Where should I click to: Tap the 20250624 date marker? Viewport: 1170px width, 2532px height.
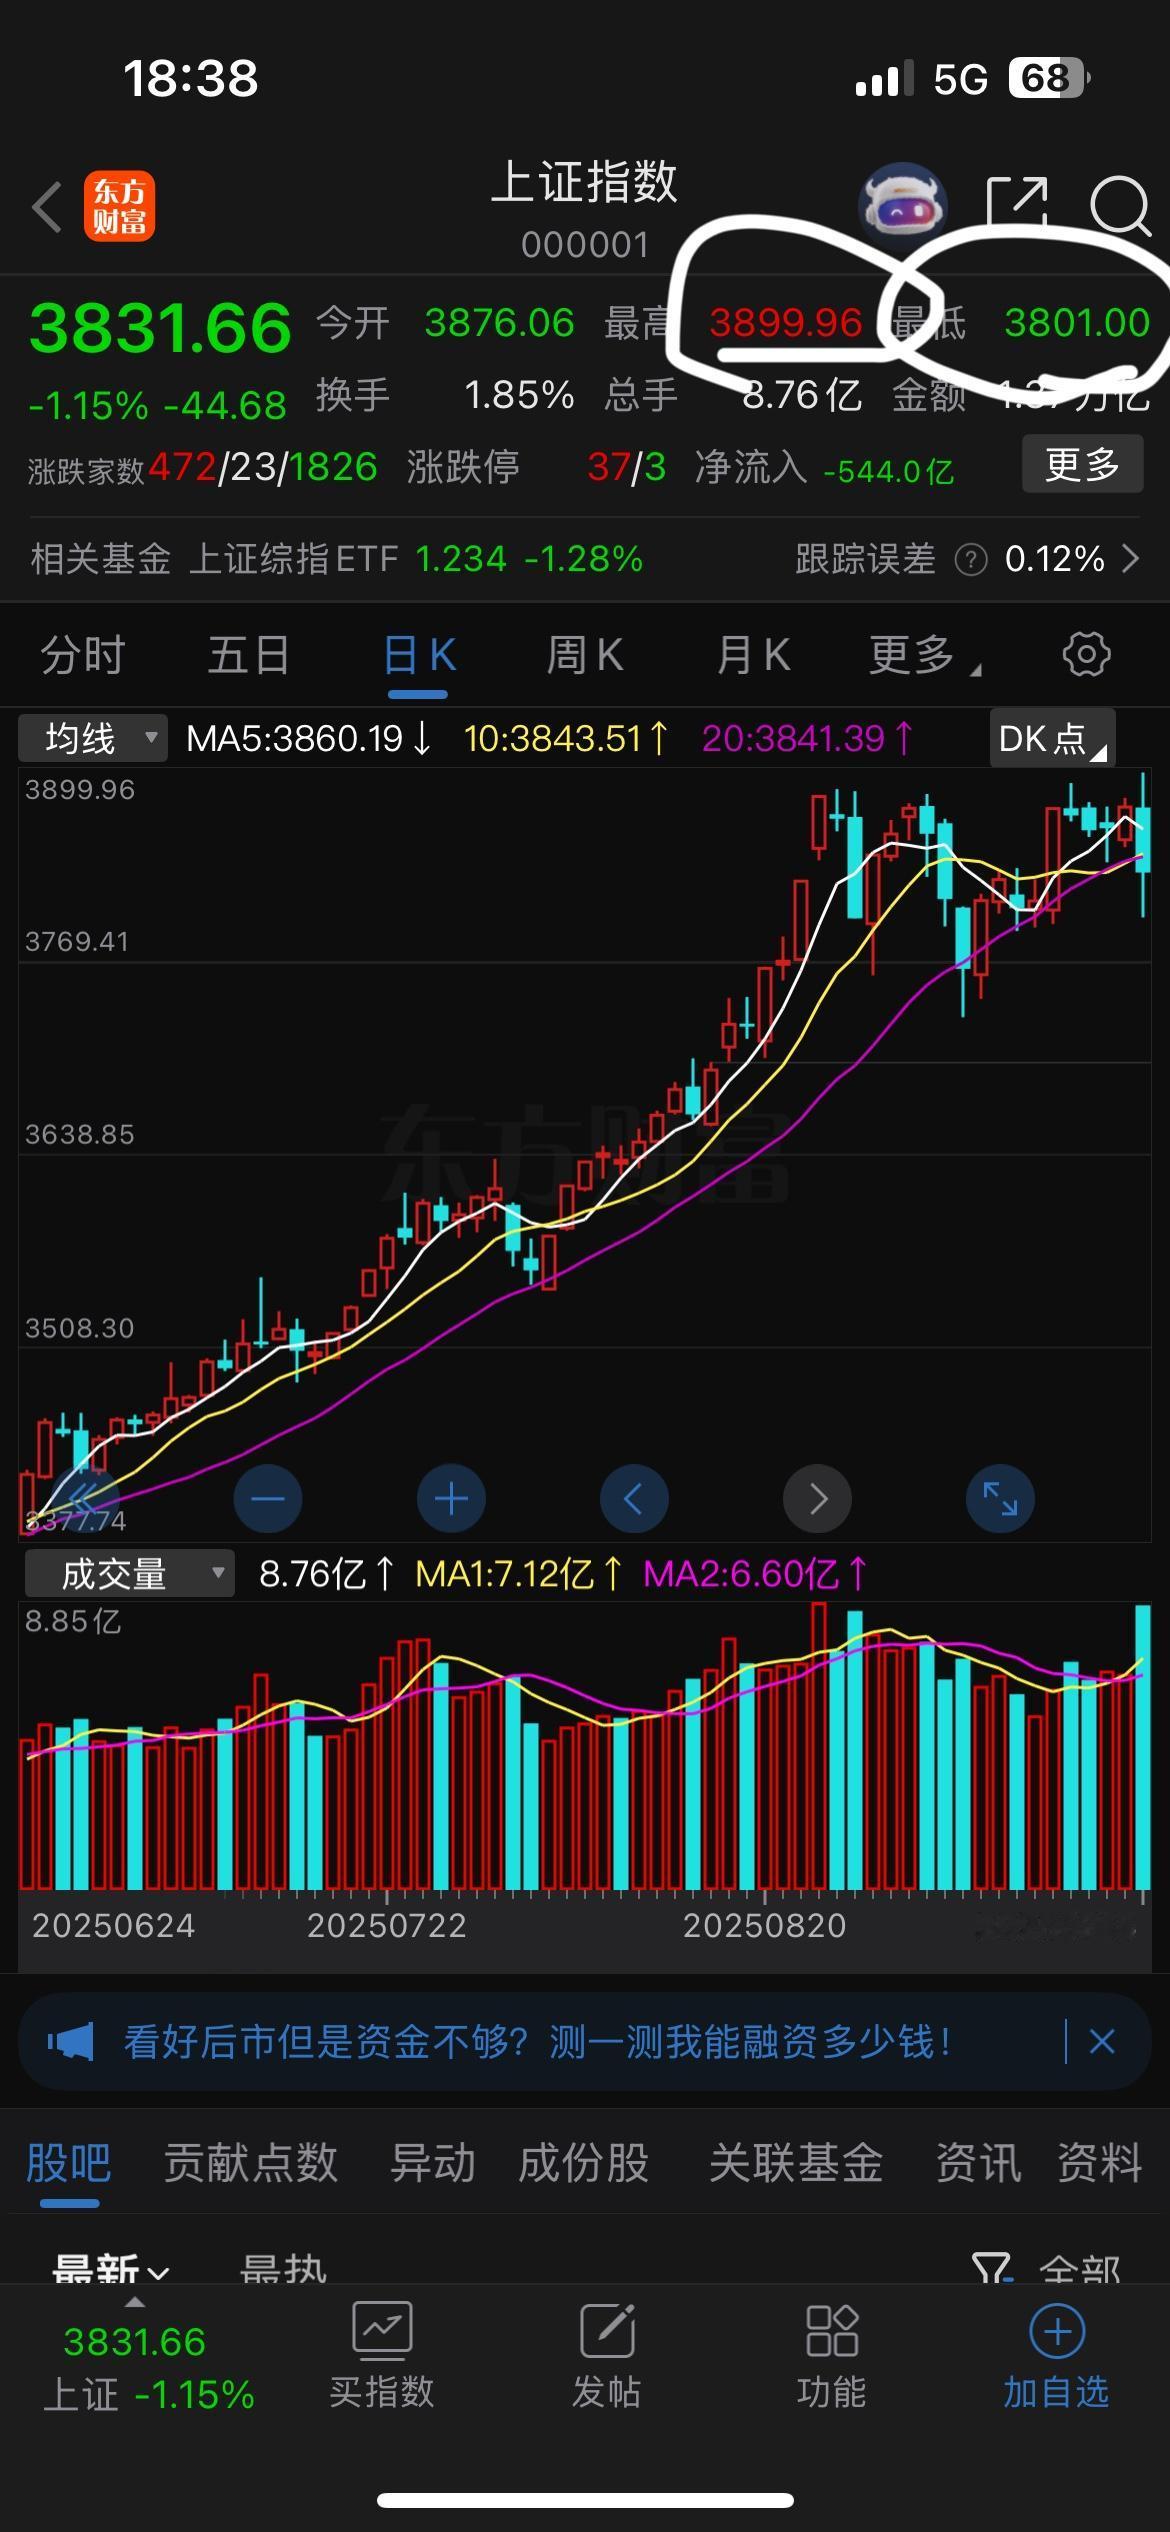click(x=113, y=1925)
